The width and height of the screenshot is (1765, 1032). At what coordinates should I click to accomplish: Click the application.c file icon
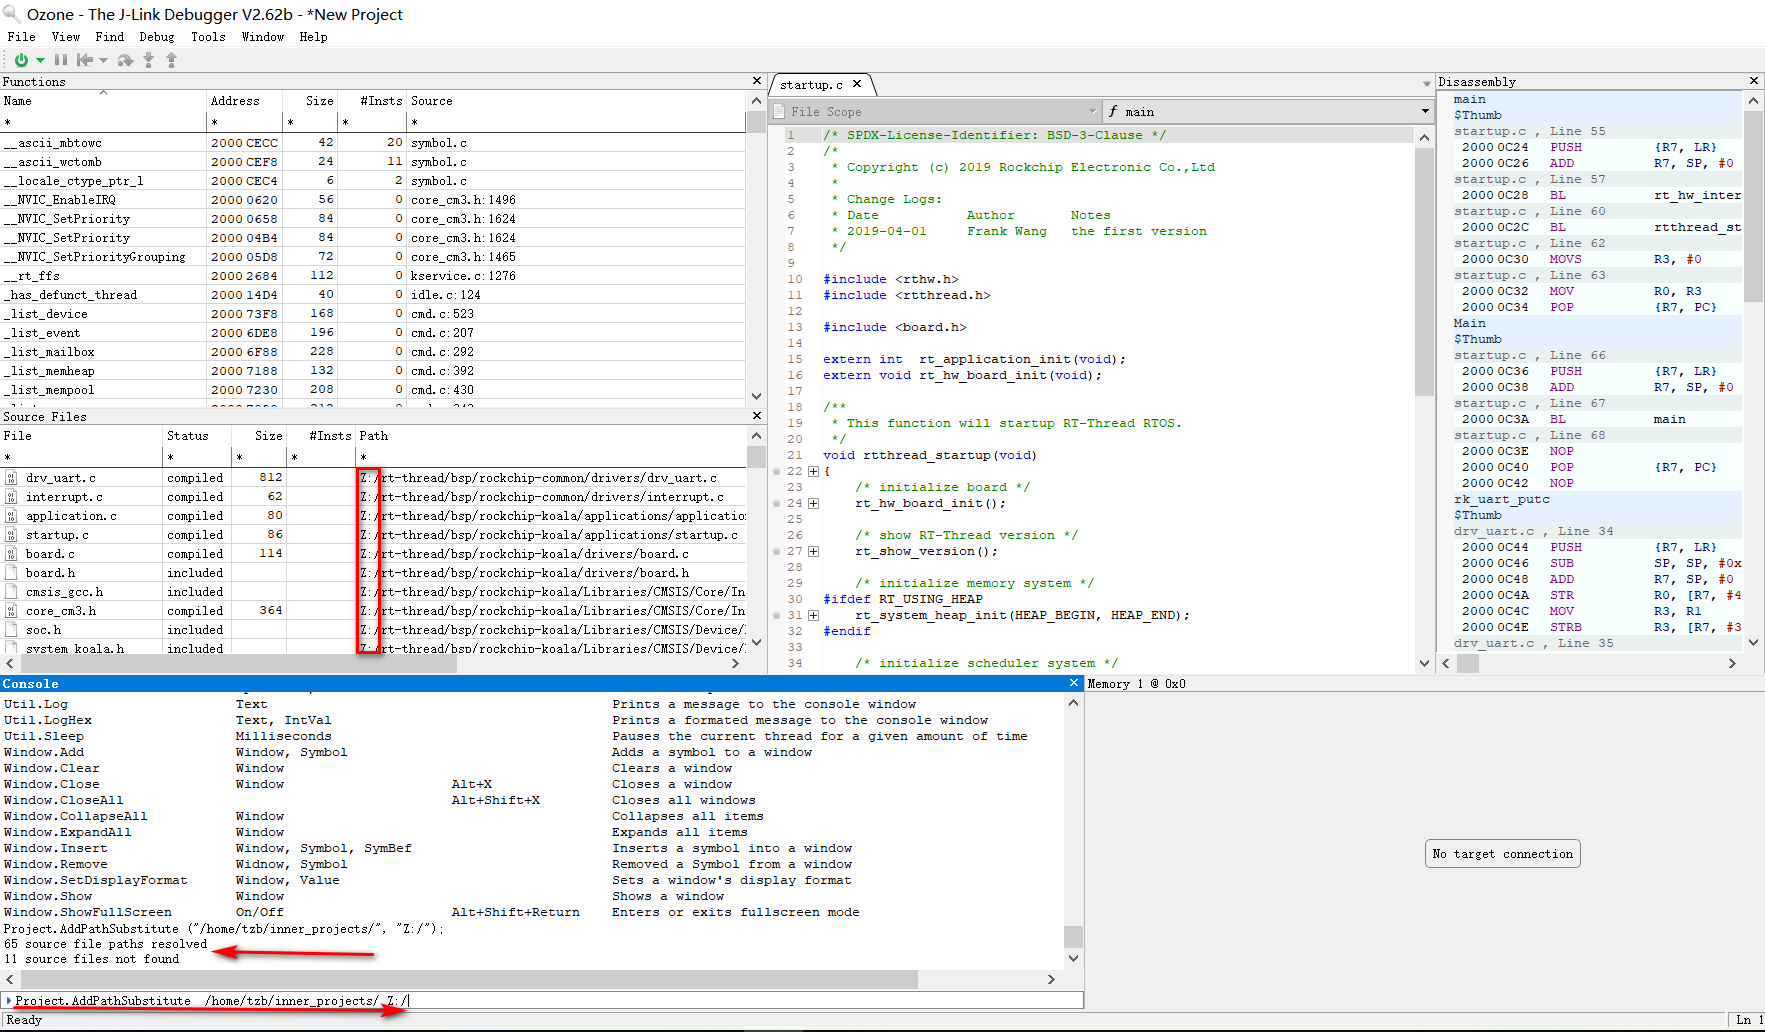click(x=11, y=516)
